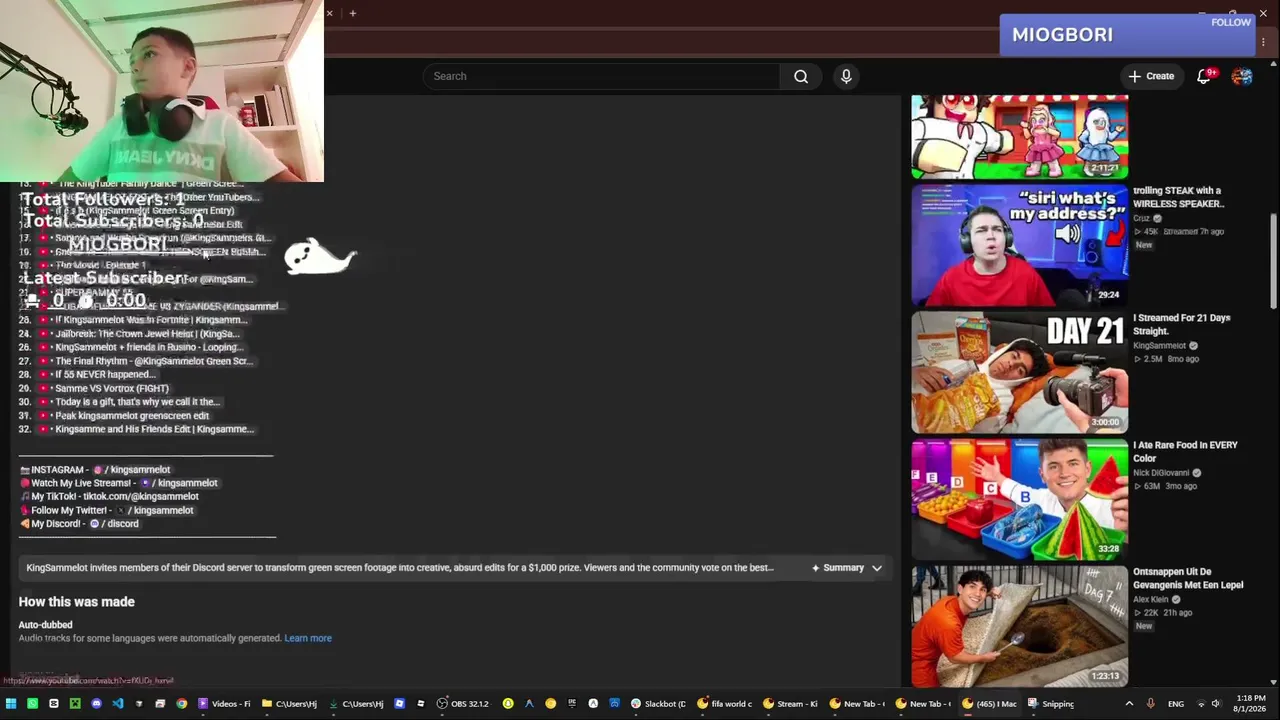Open the rare food colors video thumbnail
1280x720 pixels.
[1020, 499]
